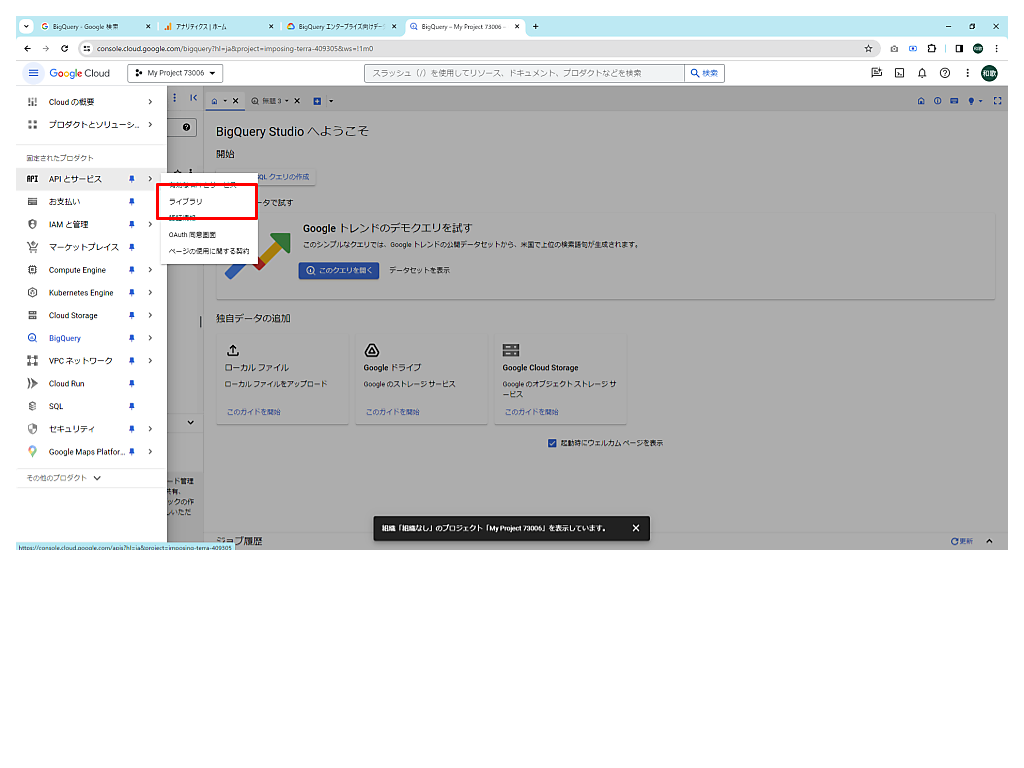Open the green account avatar
The height and width of the screenshot is (768, 1024).
(x=989, y=73)
